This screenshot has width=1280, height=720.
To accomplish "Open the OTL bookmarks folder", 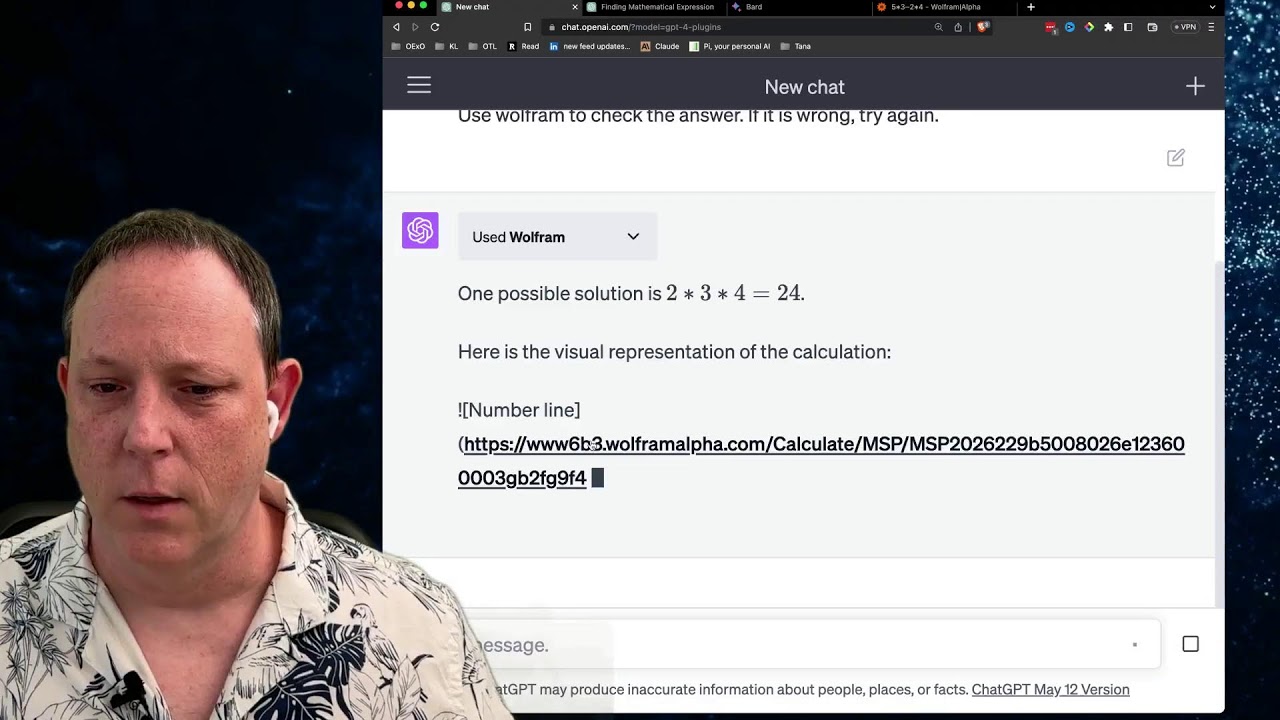I will pyautogui.click(x=482, y=46).
